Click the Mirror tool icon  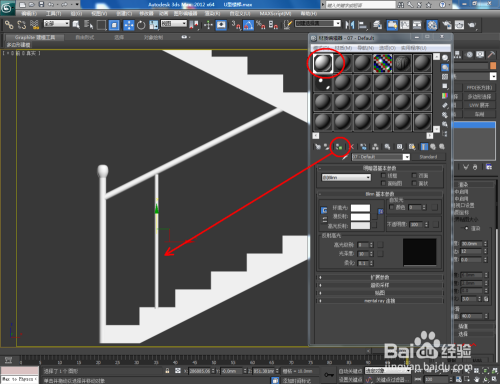[x=350, y=25]
